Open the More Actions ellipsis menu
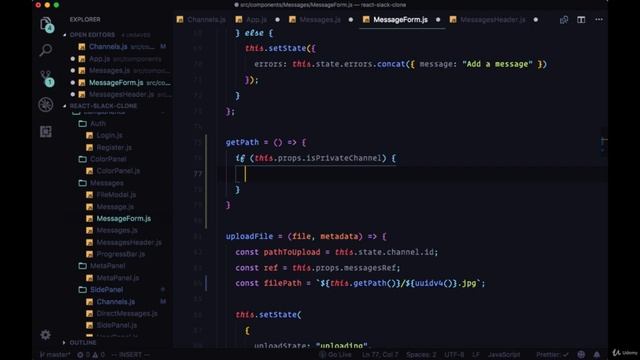This screenshot has height=360, width=640. 599,20
